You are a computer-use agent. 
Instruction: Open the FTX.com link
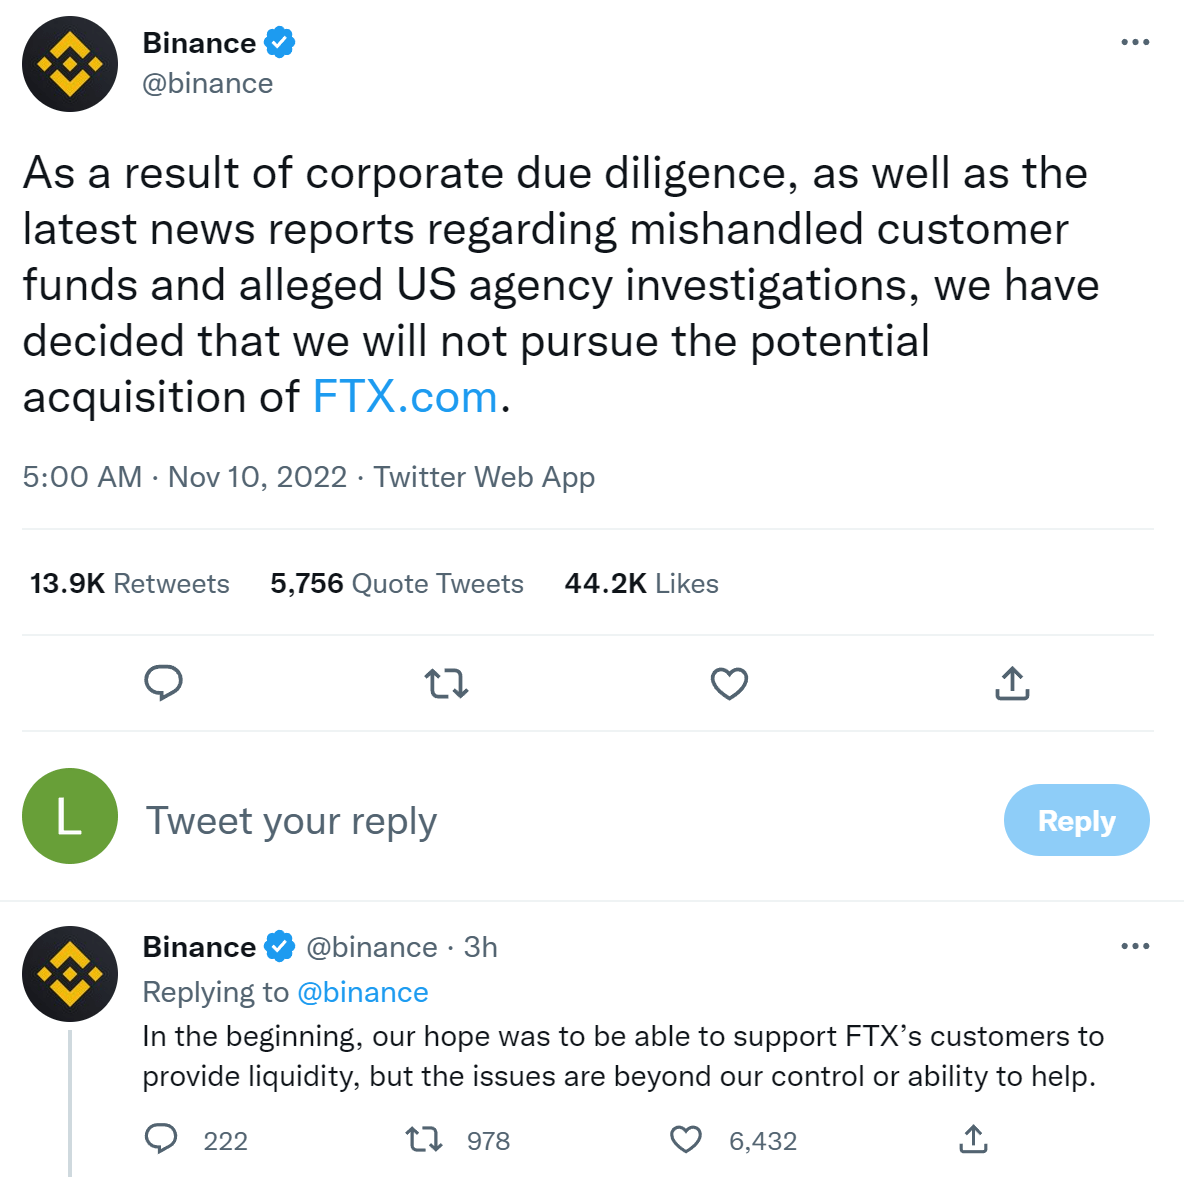405,397
